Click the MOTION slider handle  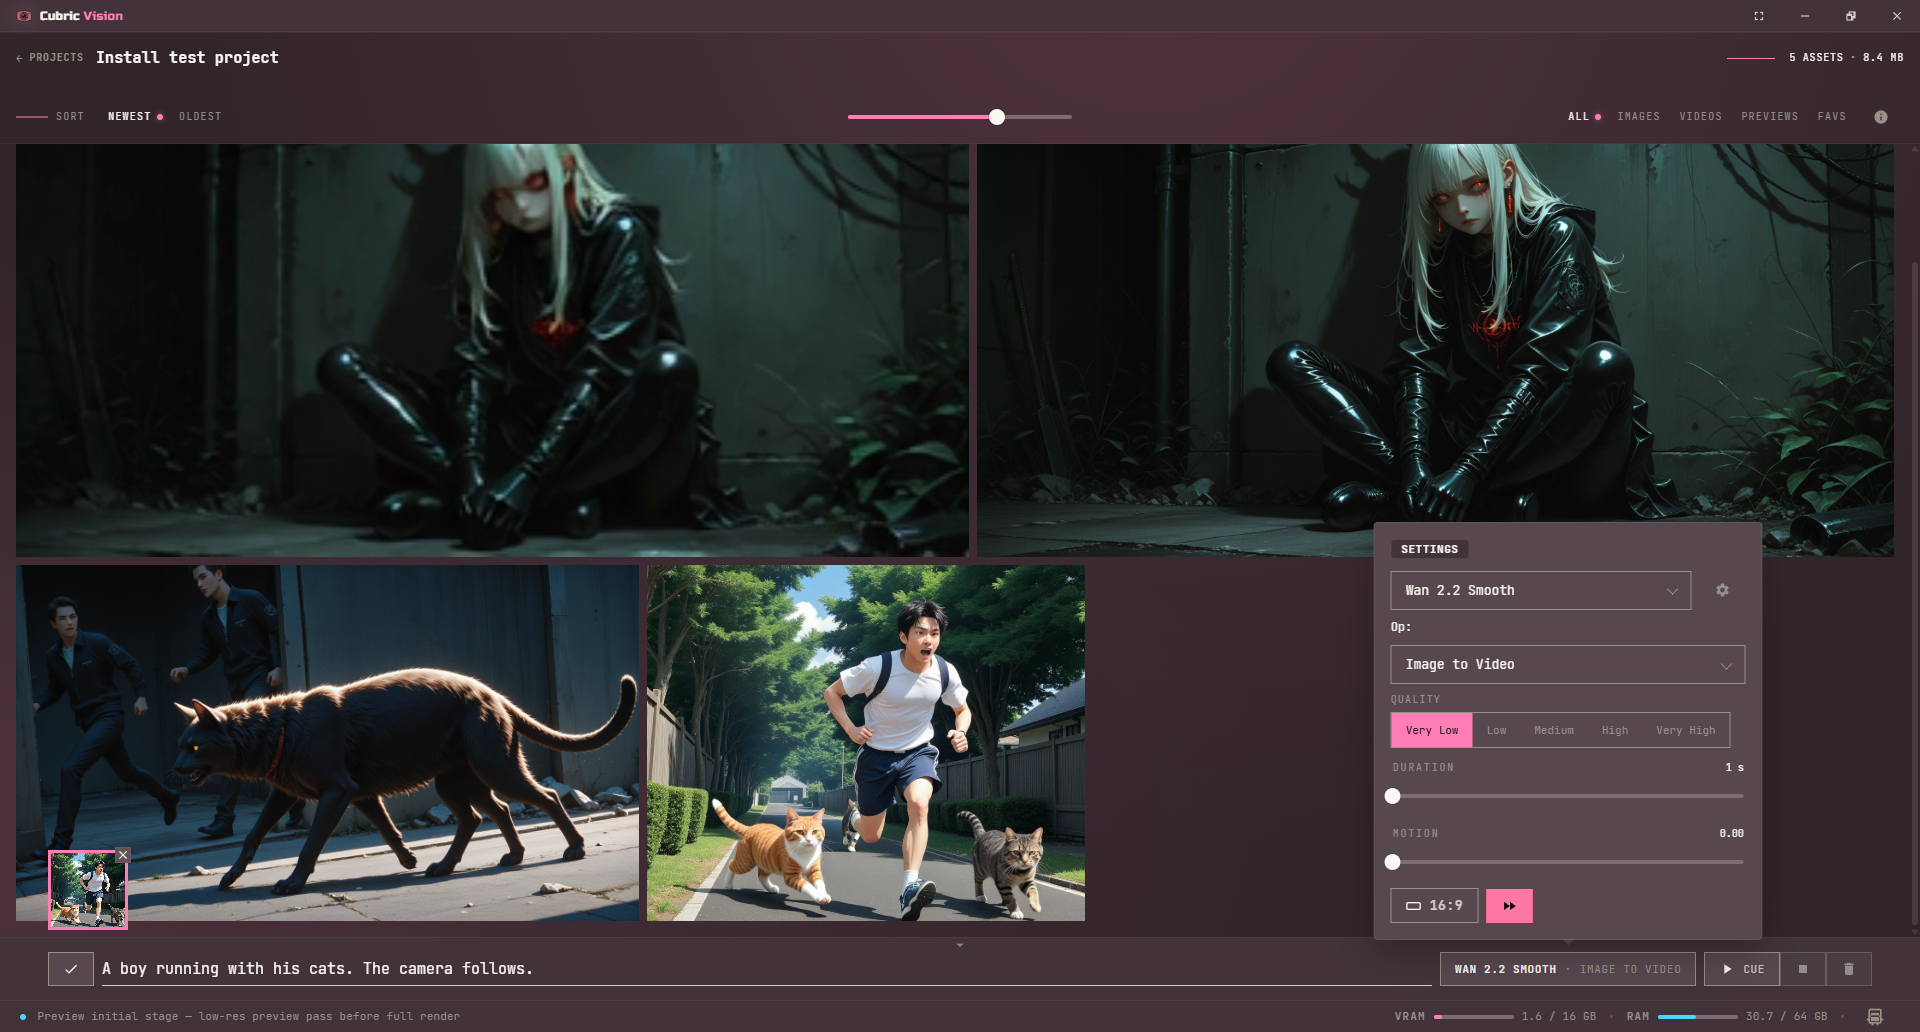click(x=1393, y=862)
